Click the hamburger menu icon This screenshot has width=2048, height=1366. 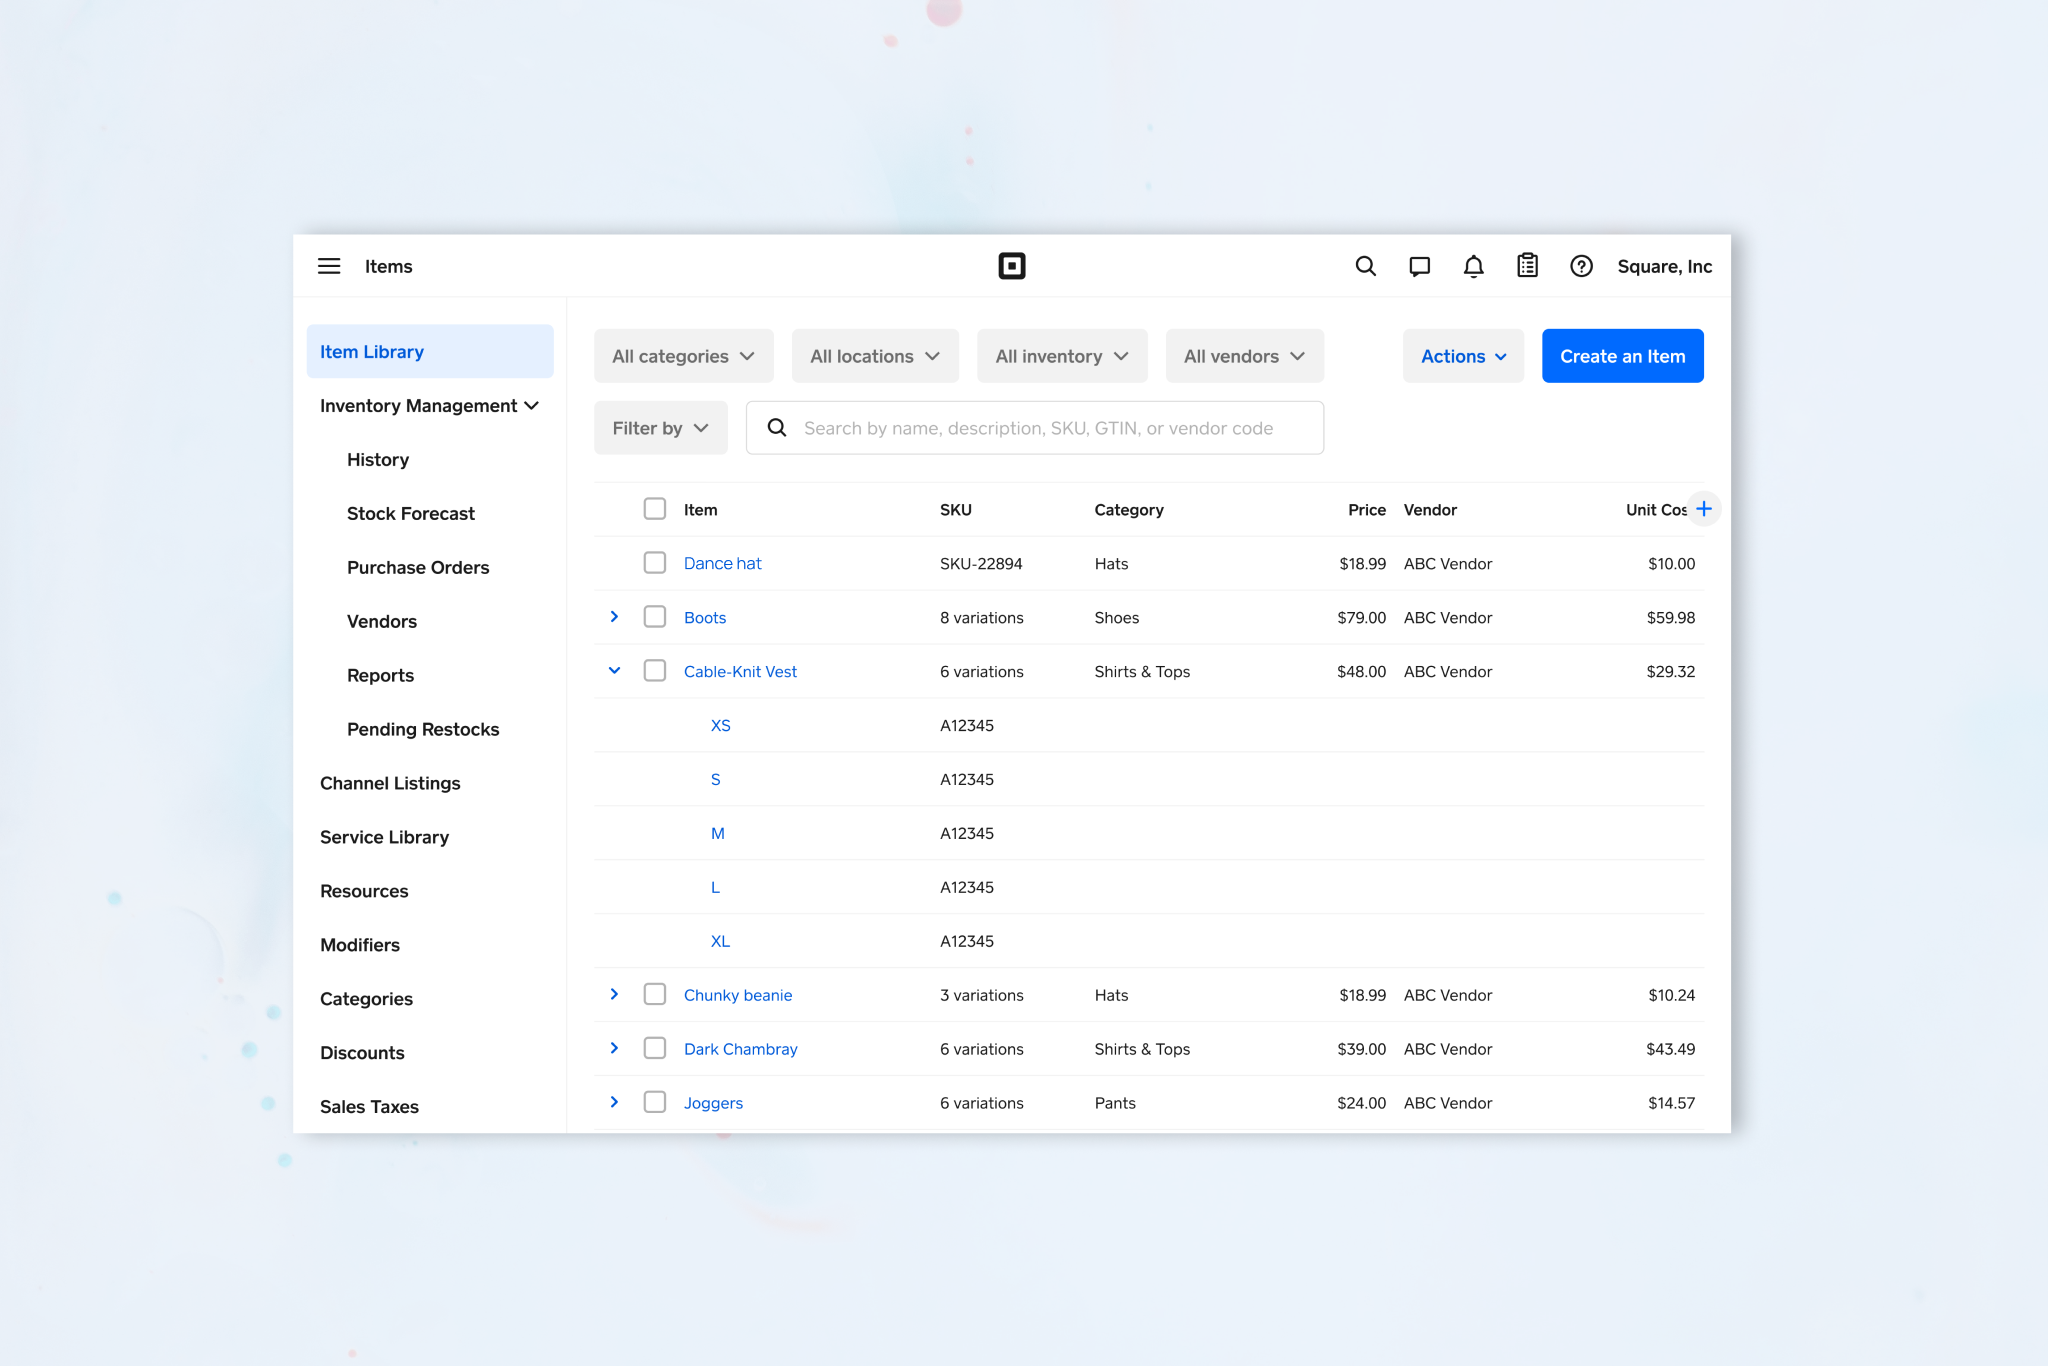pos(329,267)
